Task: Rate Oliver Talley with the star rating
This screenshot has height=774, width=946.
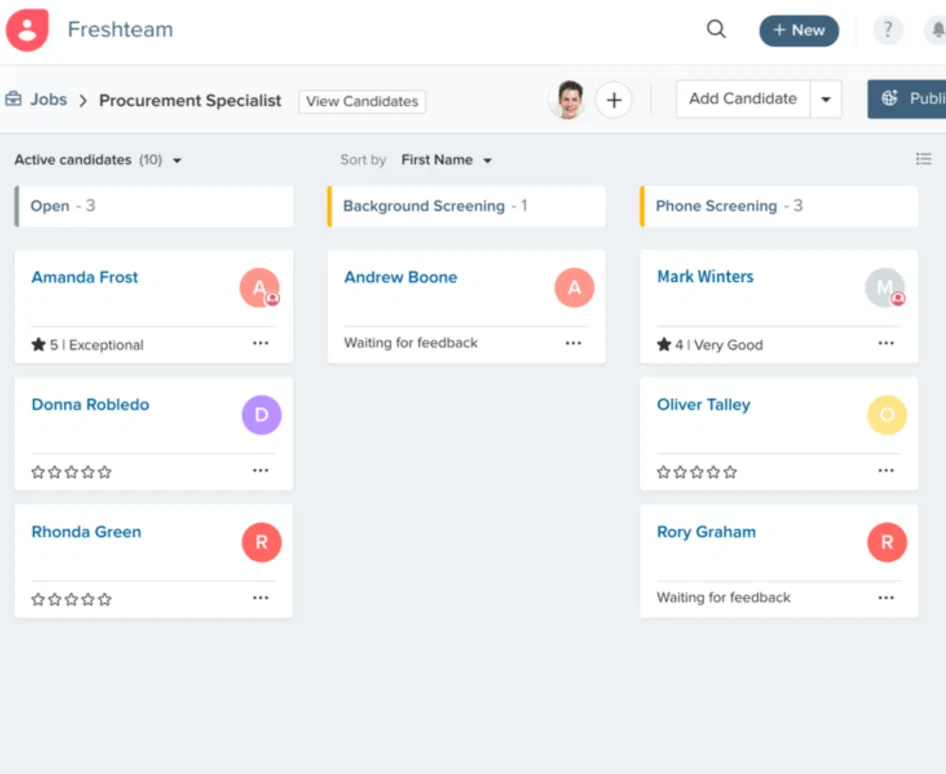Action: coord(697,472)
